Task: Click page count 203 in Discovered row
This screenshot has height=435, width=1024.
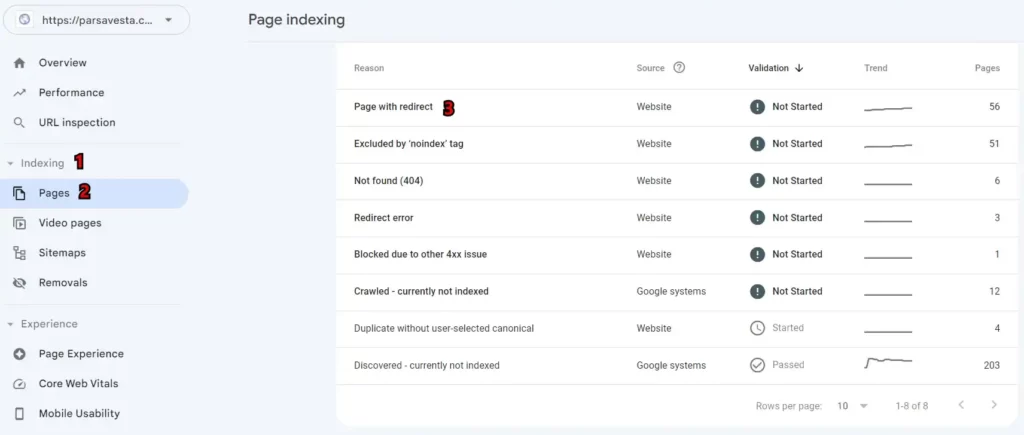Action: [x=991, y=366]
